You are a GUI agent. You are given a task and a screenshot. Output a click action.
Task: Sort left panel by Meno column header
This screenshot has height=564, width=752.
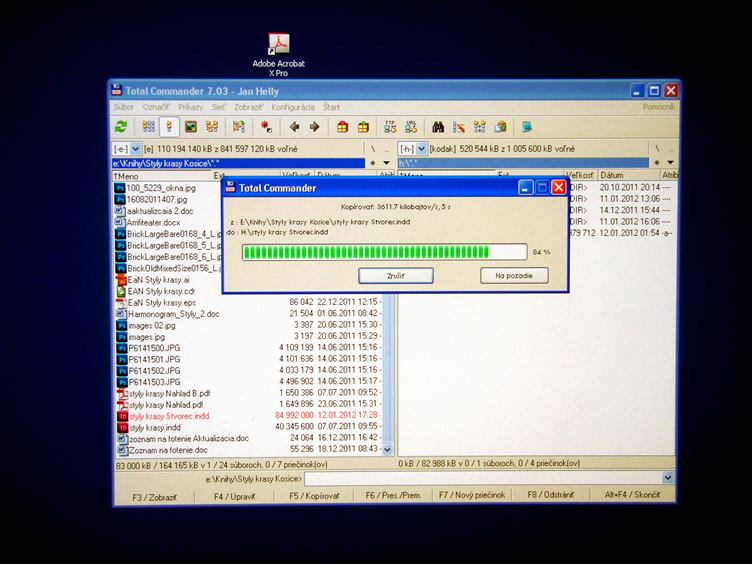point(163,176)
